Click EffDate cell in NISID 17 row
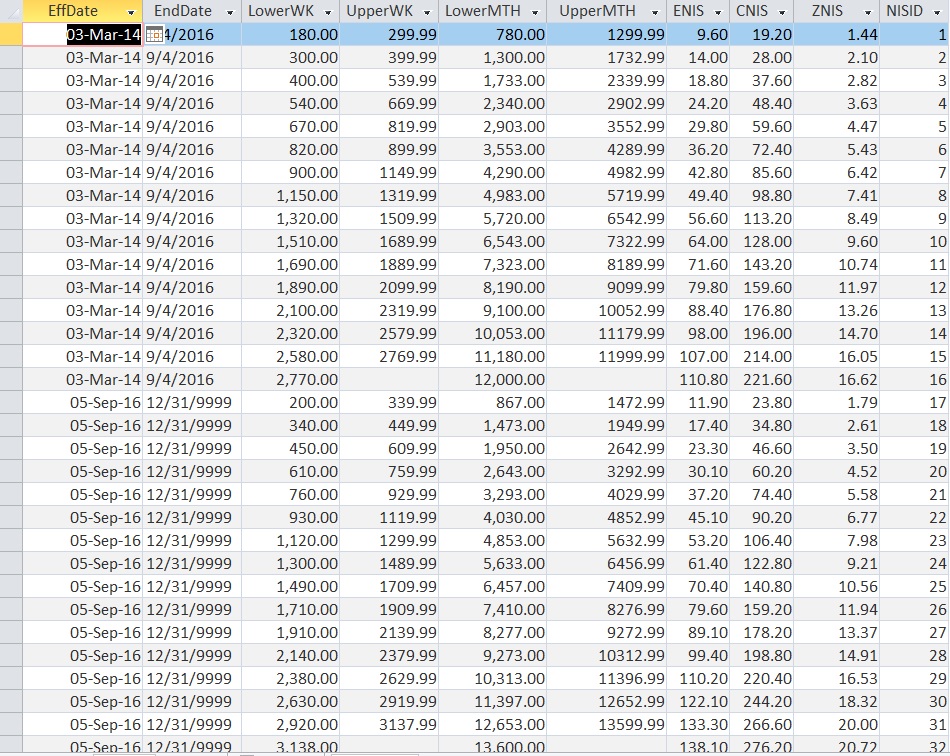Image resolution: width=950 pixels, height=756 pixels. 82,403
